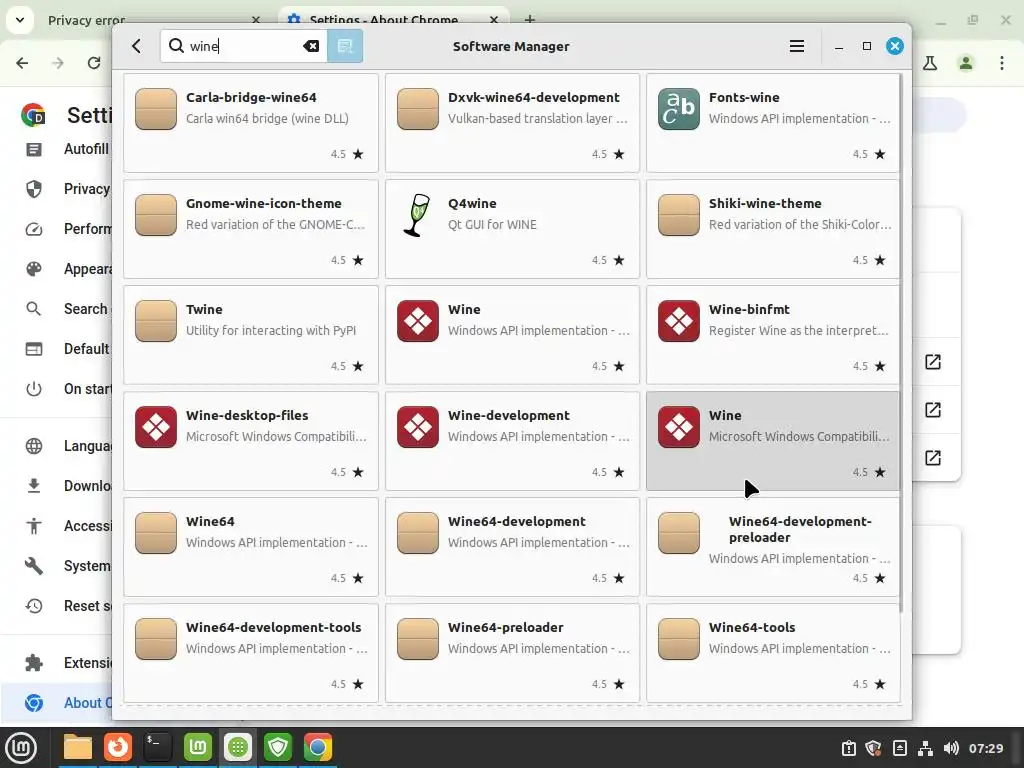Open Carla-bridge-wine64 package

point(251,123)
